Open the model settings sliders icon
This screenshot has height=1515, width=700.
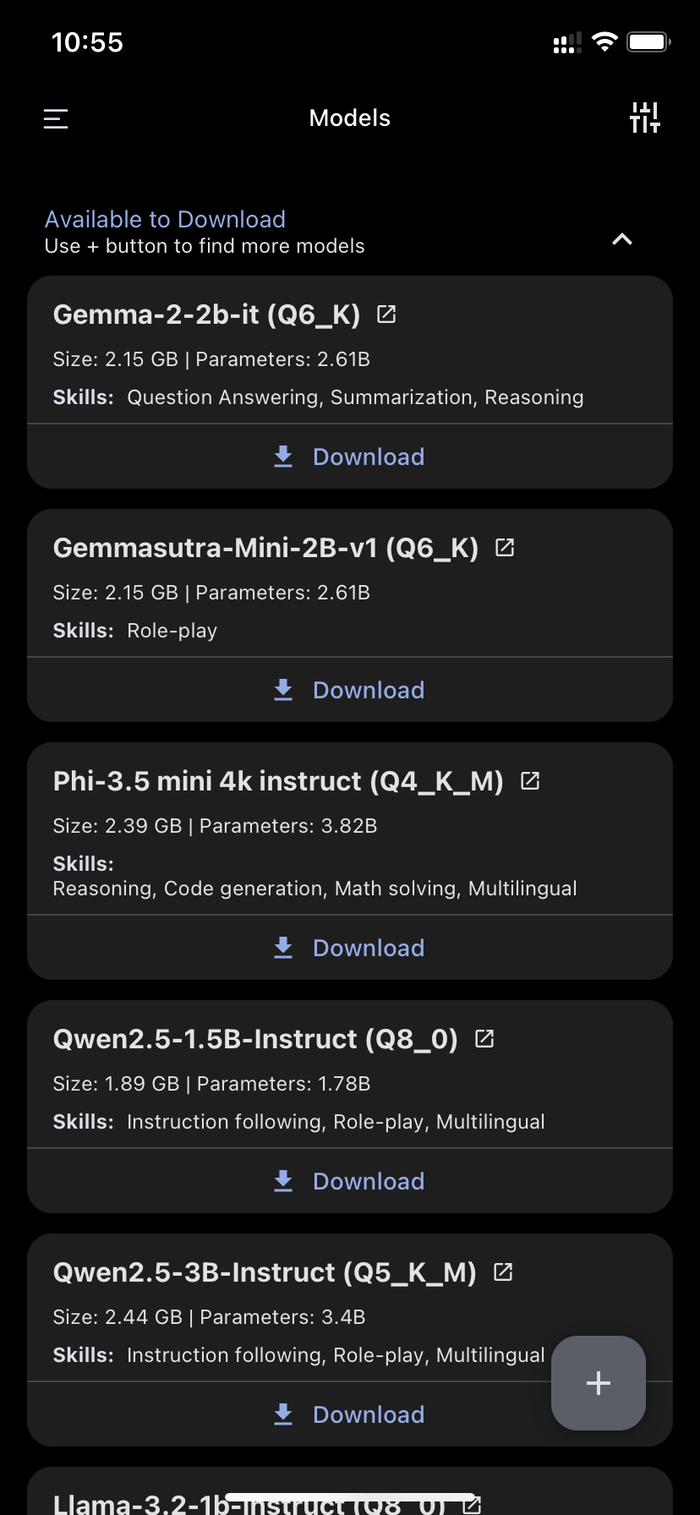pos(645,118)
